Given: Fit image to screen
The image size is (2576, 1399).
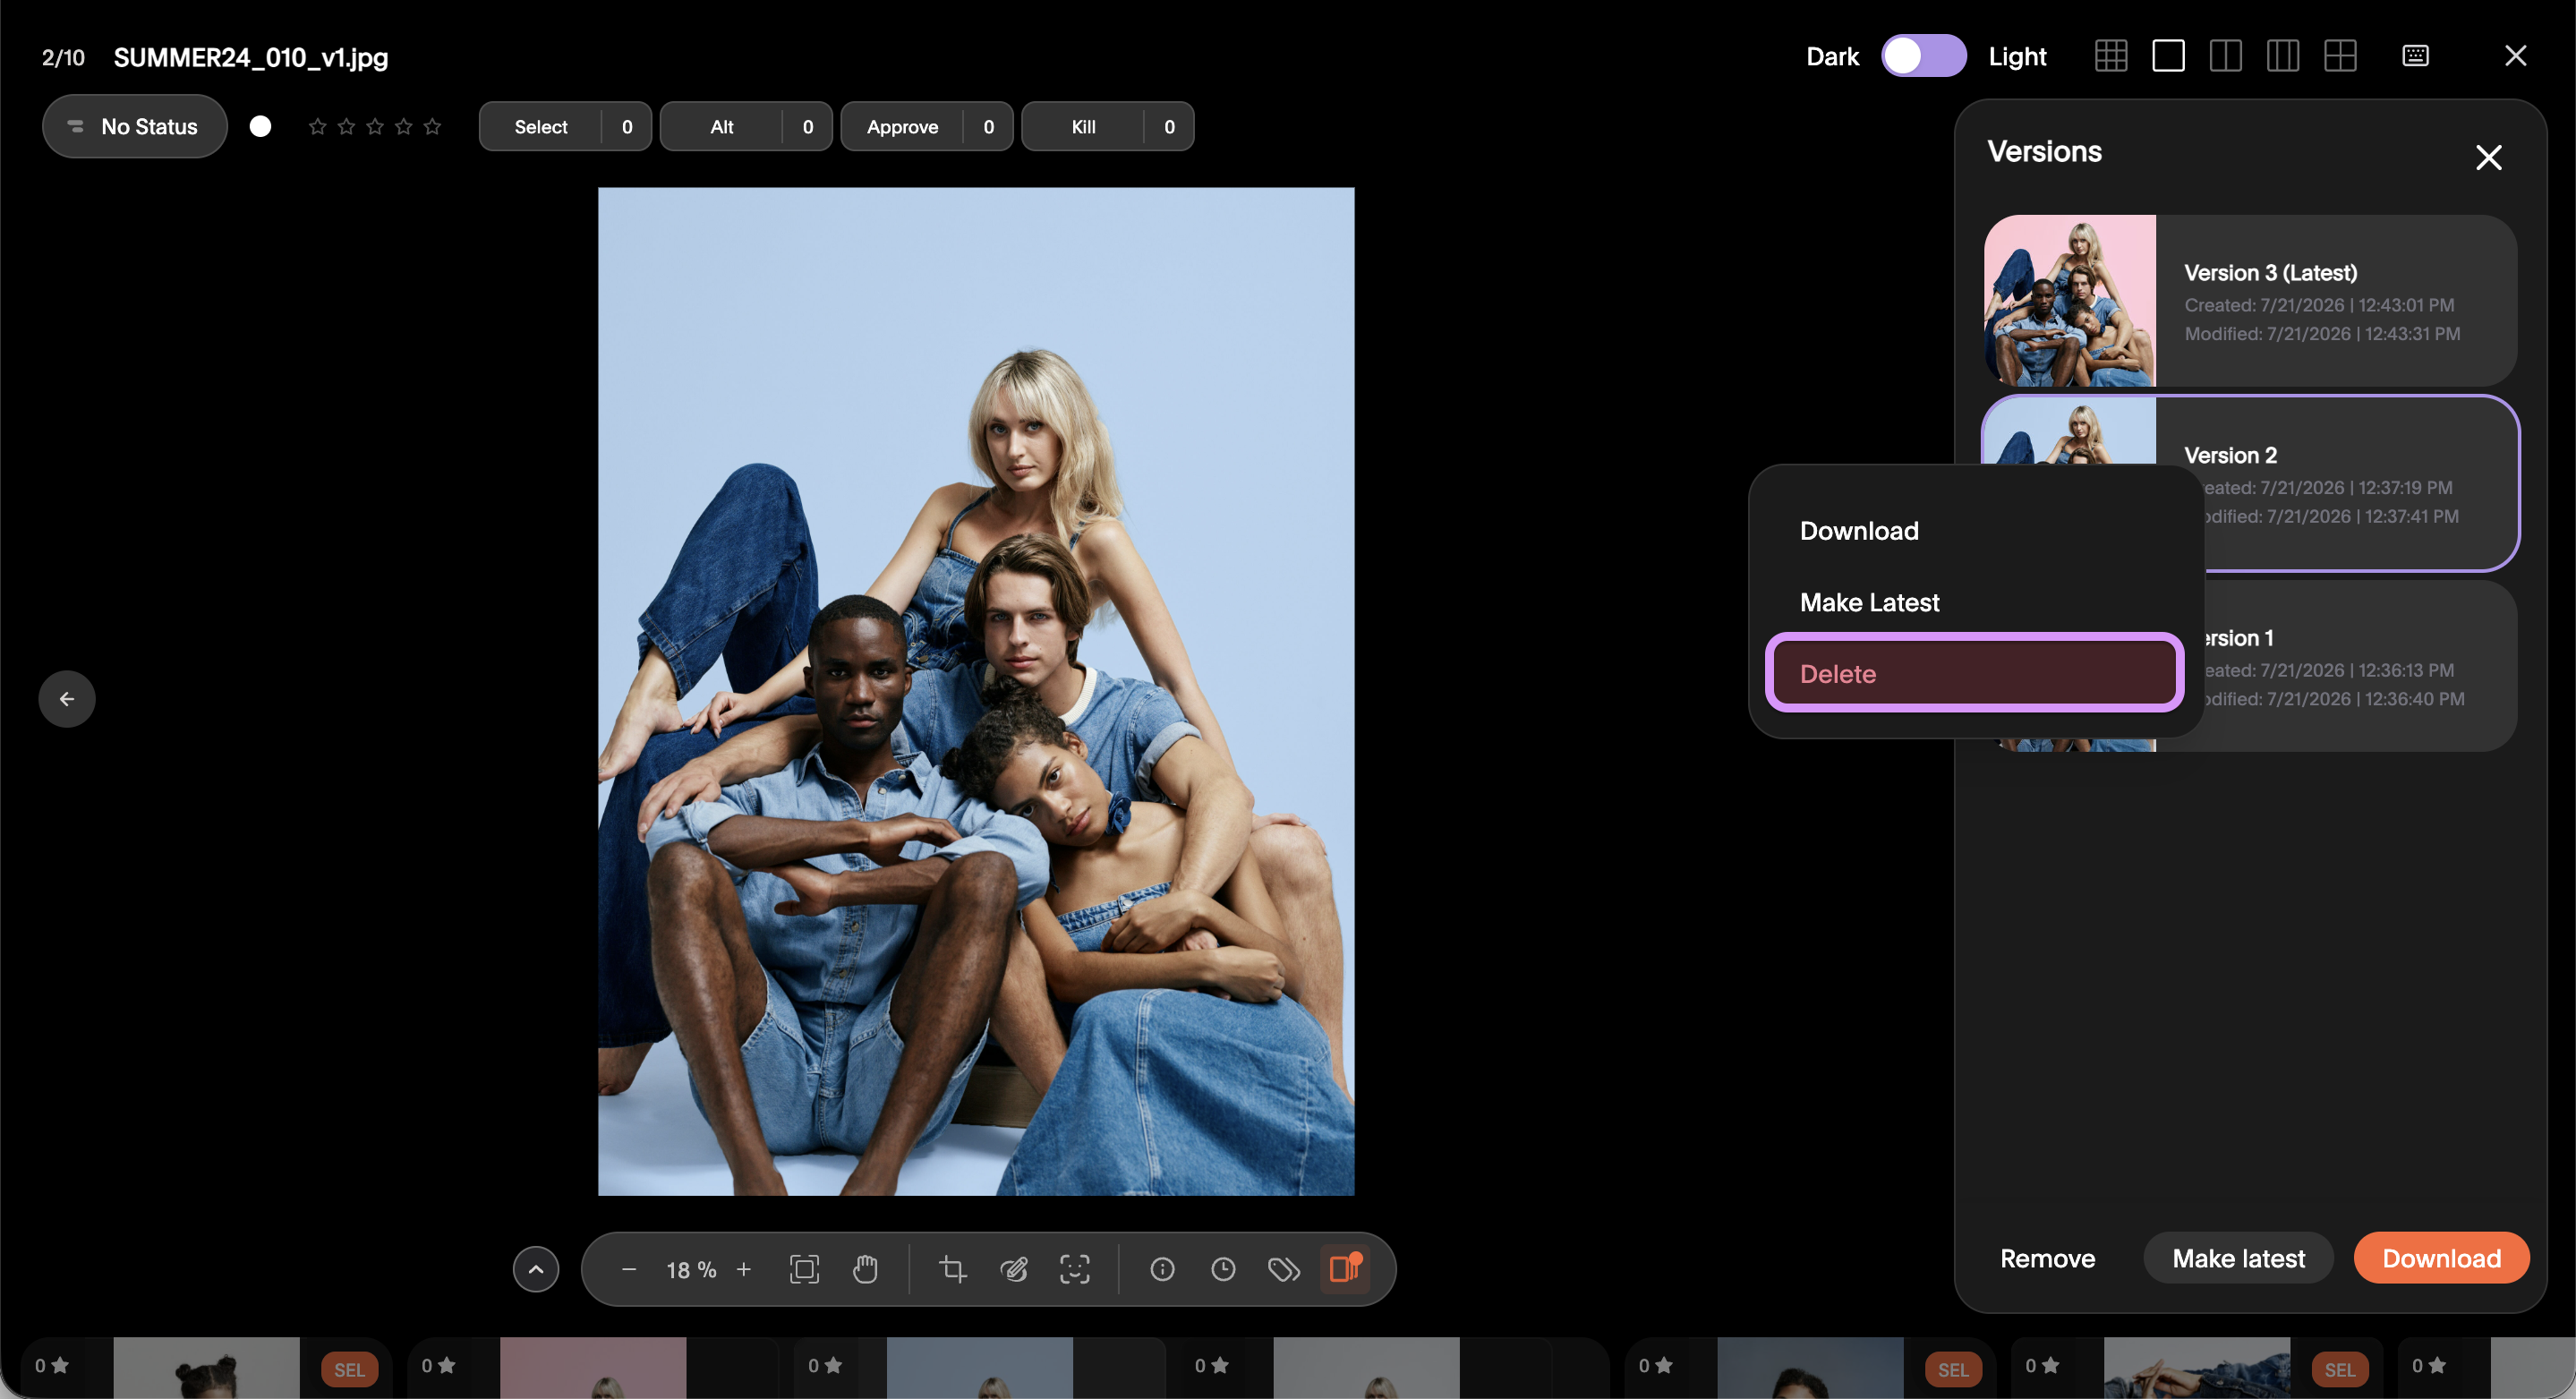Looking at the screenshot, I should [x=804, y=1269].
